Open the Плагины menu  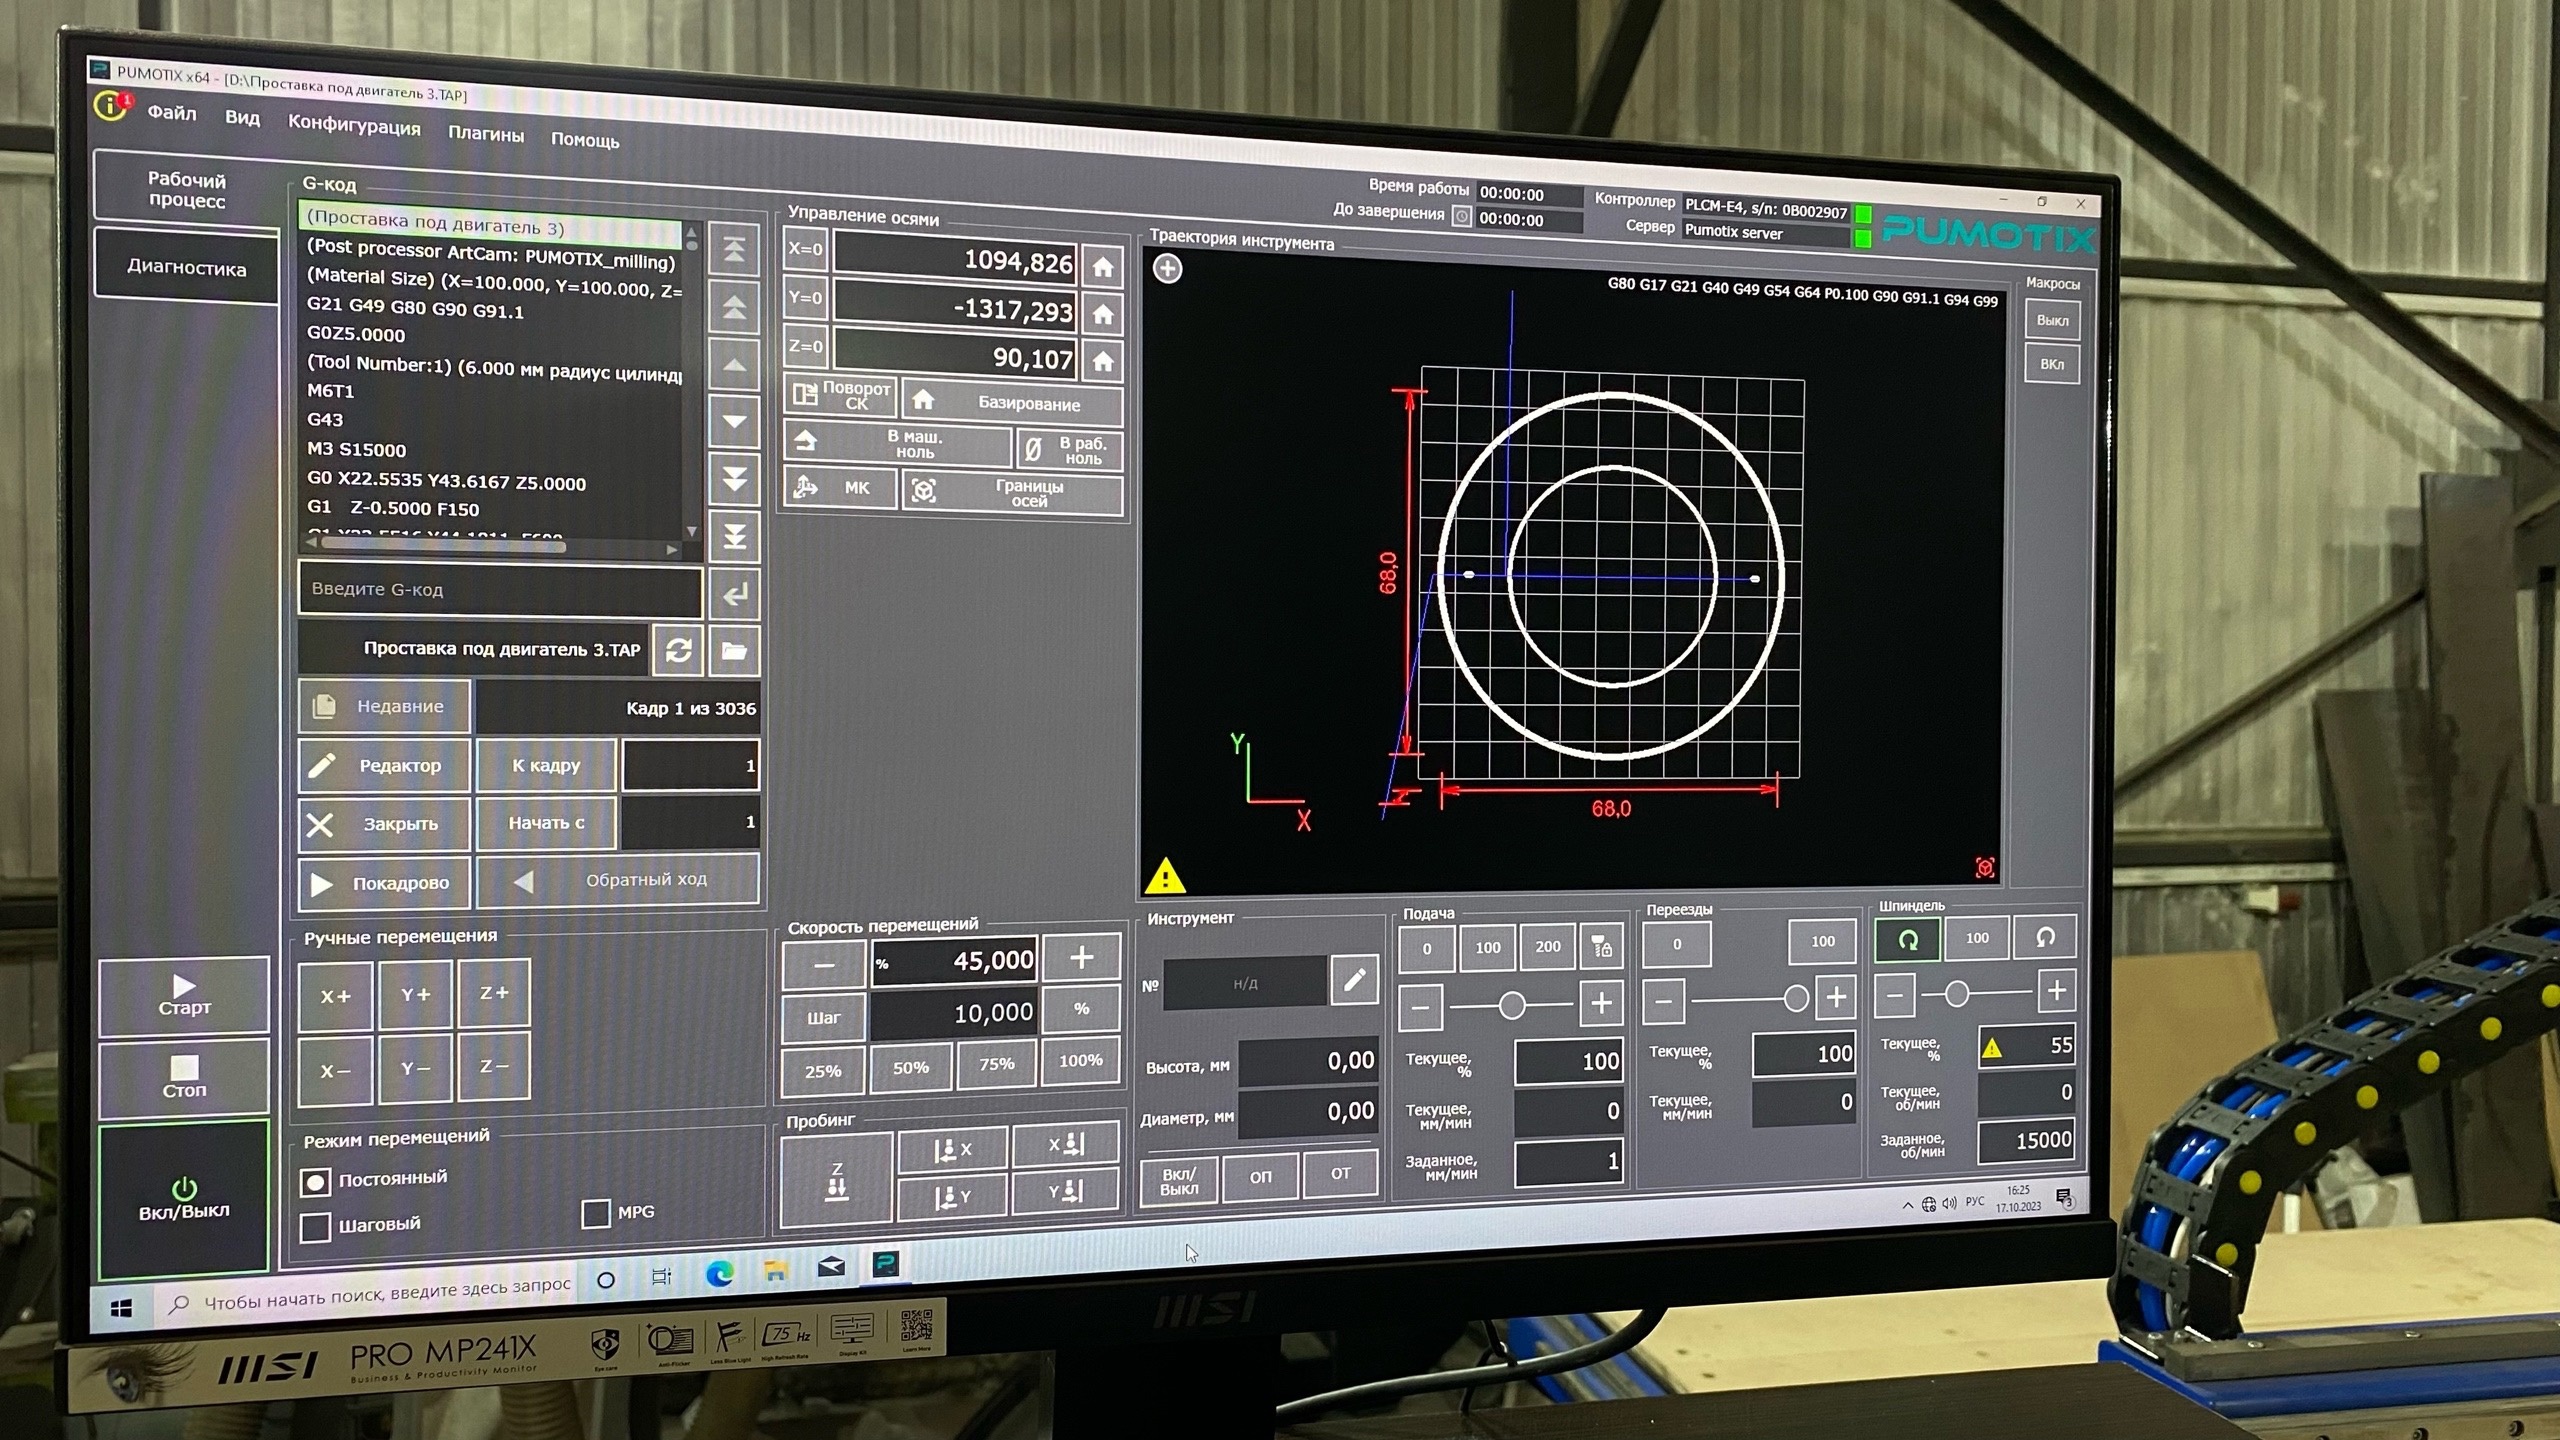click(x=486, y=134)
